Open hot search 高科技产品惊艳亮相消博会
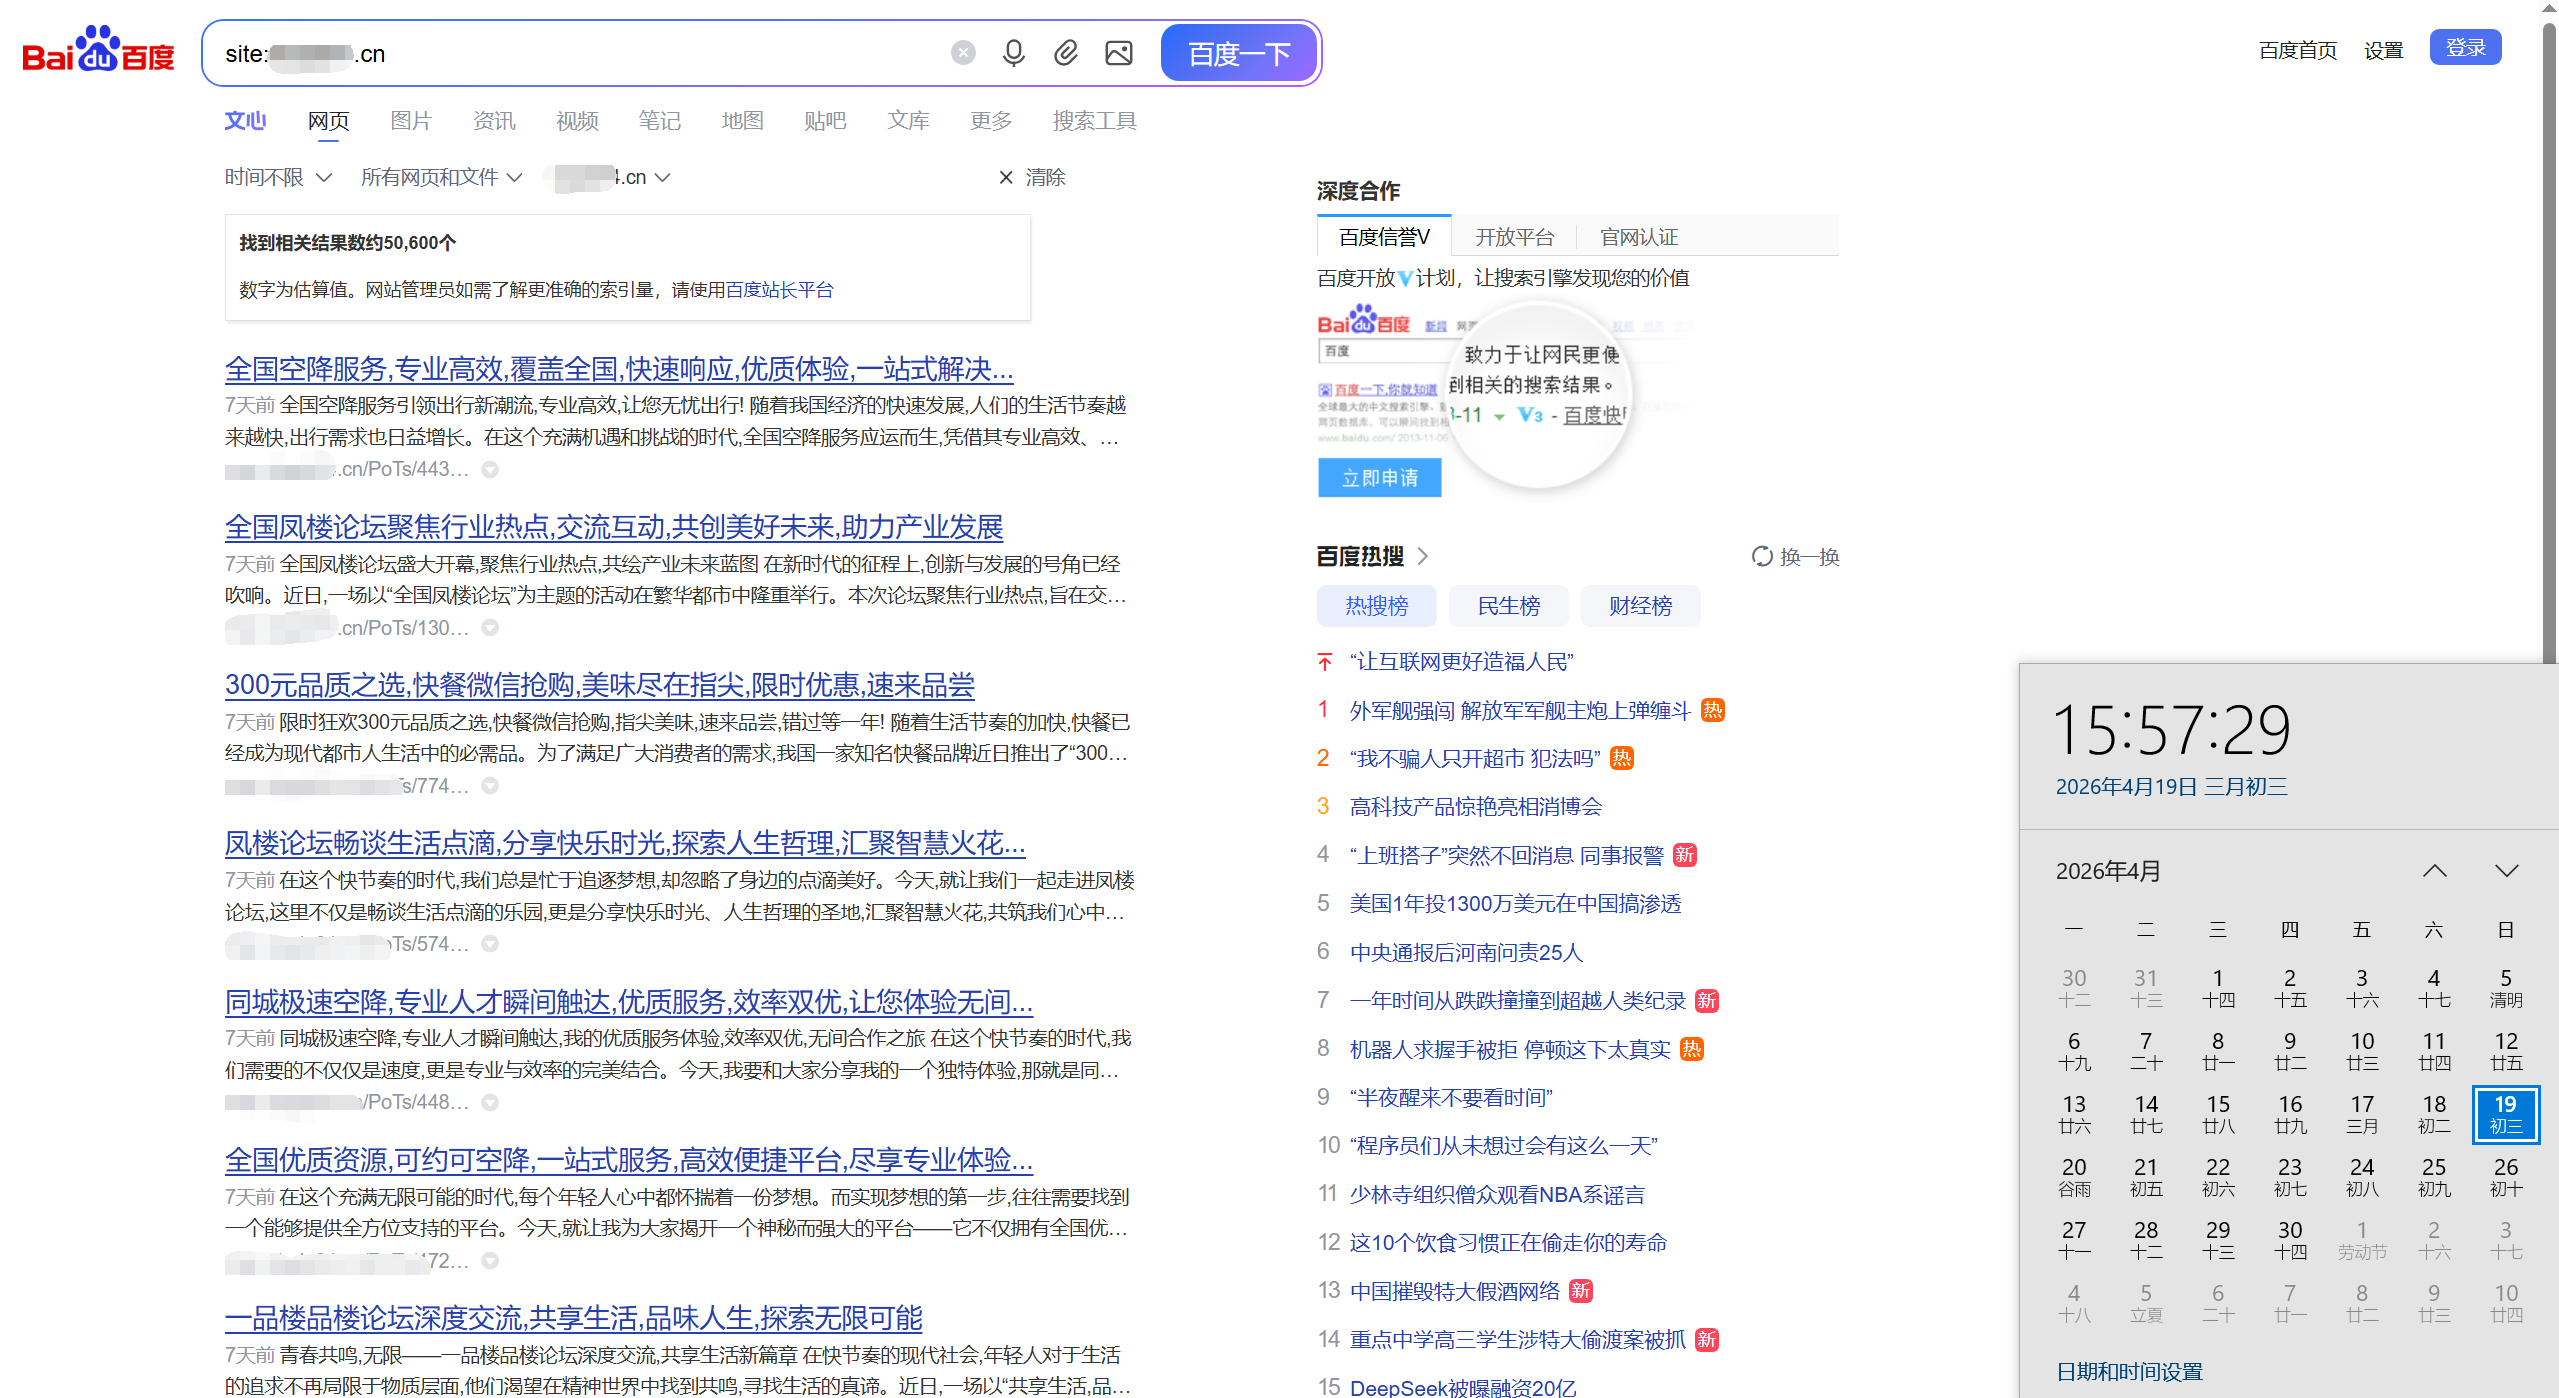 1476,807
